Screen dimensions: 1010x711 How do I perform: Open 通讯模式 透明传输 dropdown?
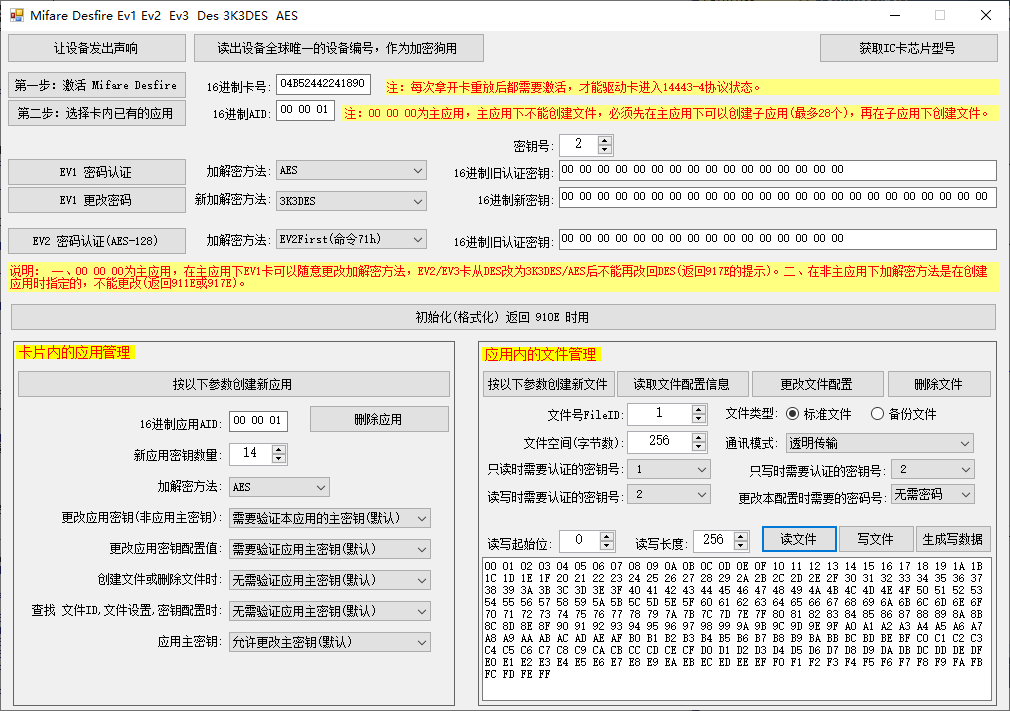point(880,443)
